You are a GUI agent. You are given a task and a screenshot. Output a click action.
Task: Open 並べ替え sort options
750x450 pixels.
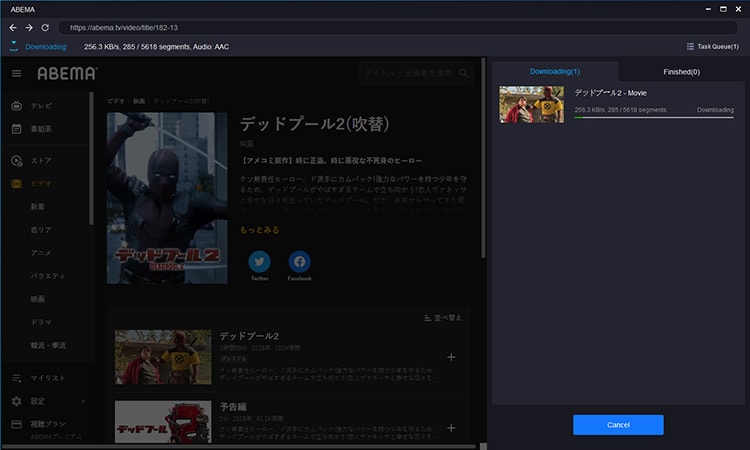[443, 318]
